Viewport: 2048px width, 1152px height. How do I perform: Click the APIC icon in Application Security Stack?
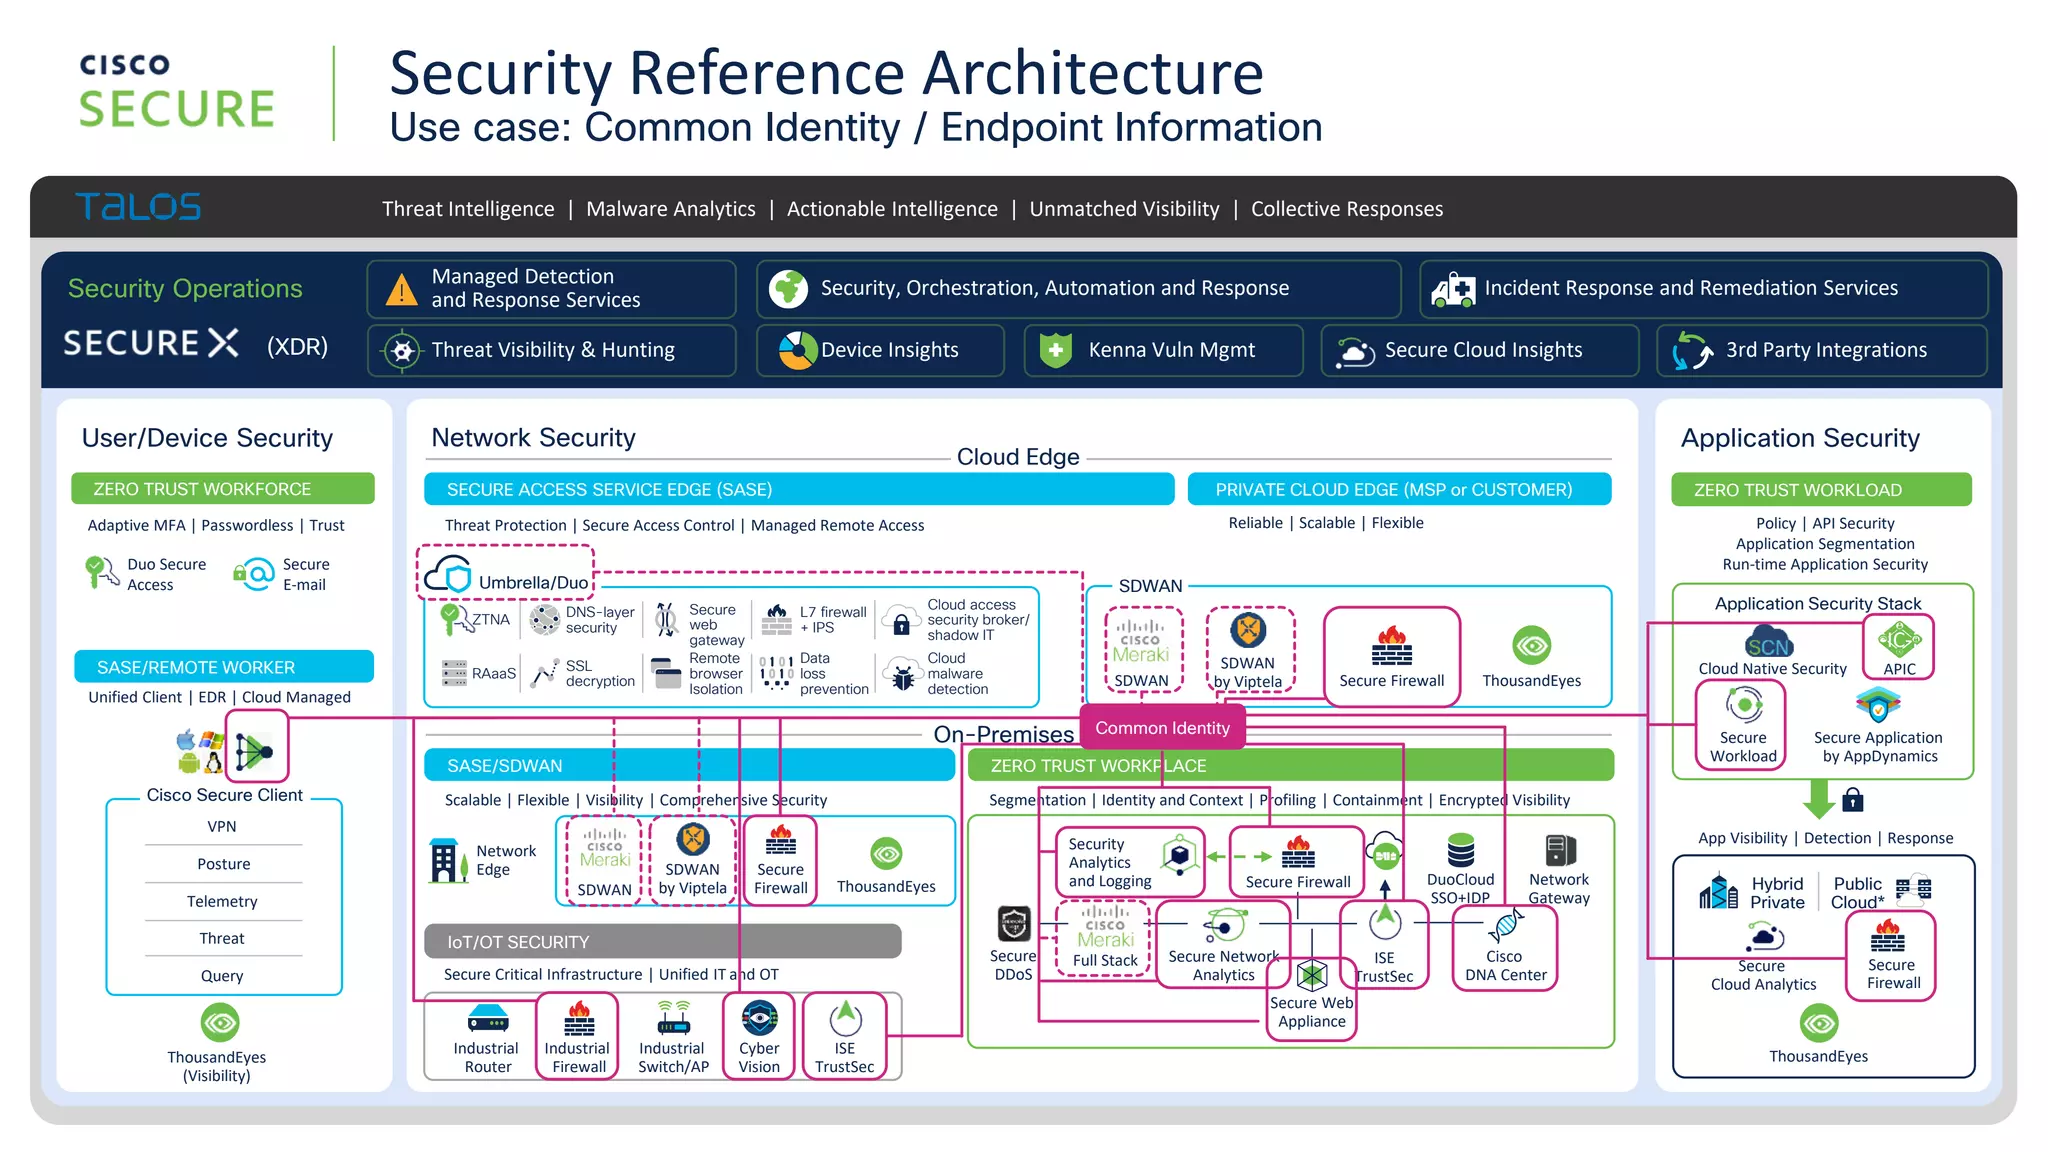(x=1898, y=640)
